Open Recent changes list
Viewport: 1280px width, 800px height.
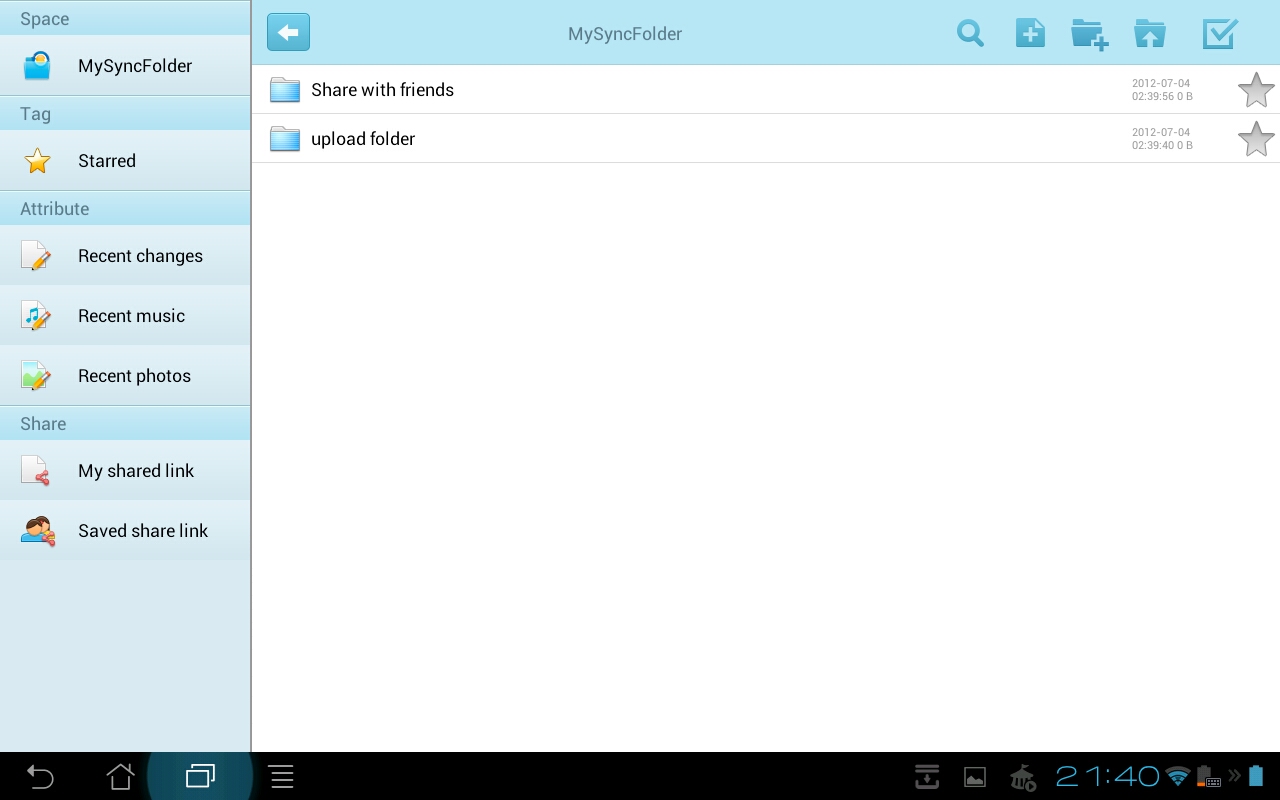[125, 256]
